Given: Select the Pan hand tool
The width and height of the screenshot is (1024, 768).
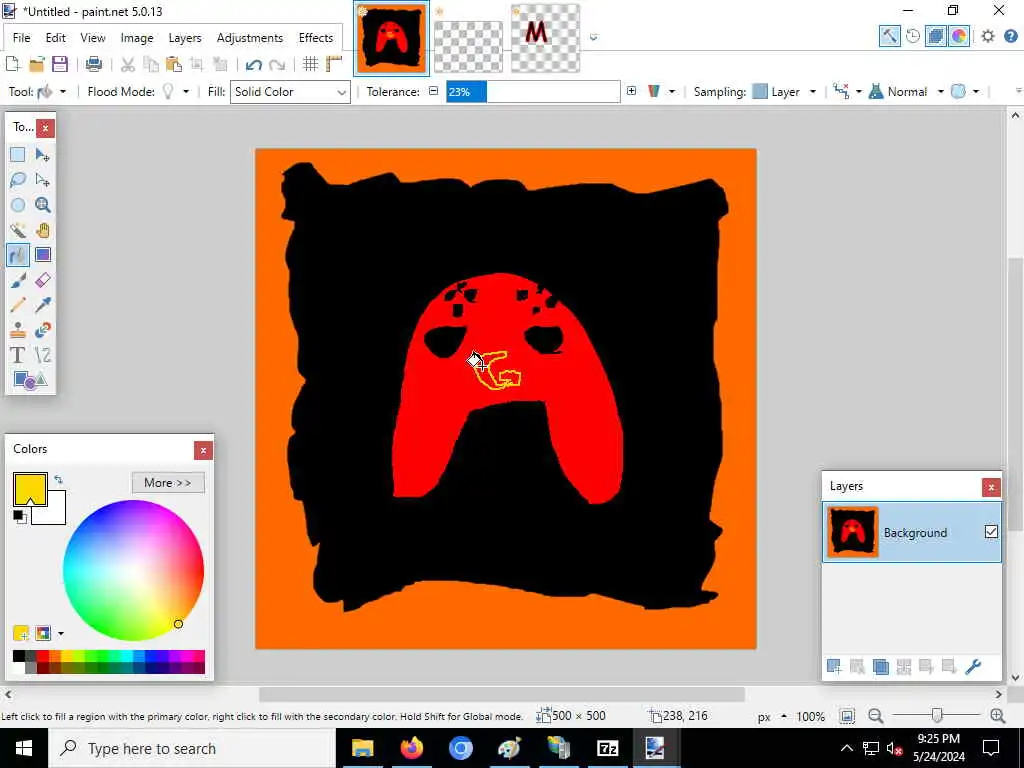Looking at the screenshot, I should [x=42, y=230].
